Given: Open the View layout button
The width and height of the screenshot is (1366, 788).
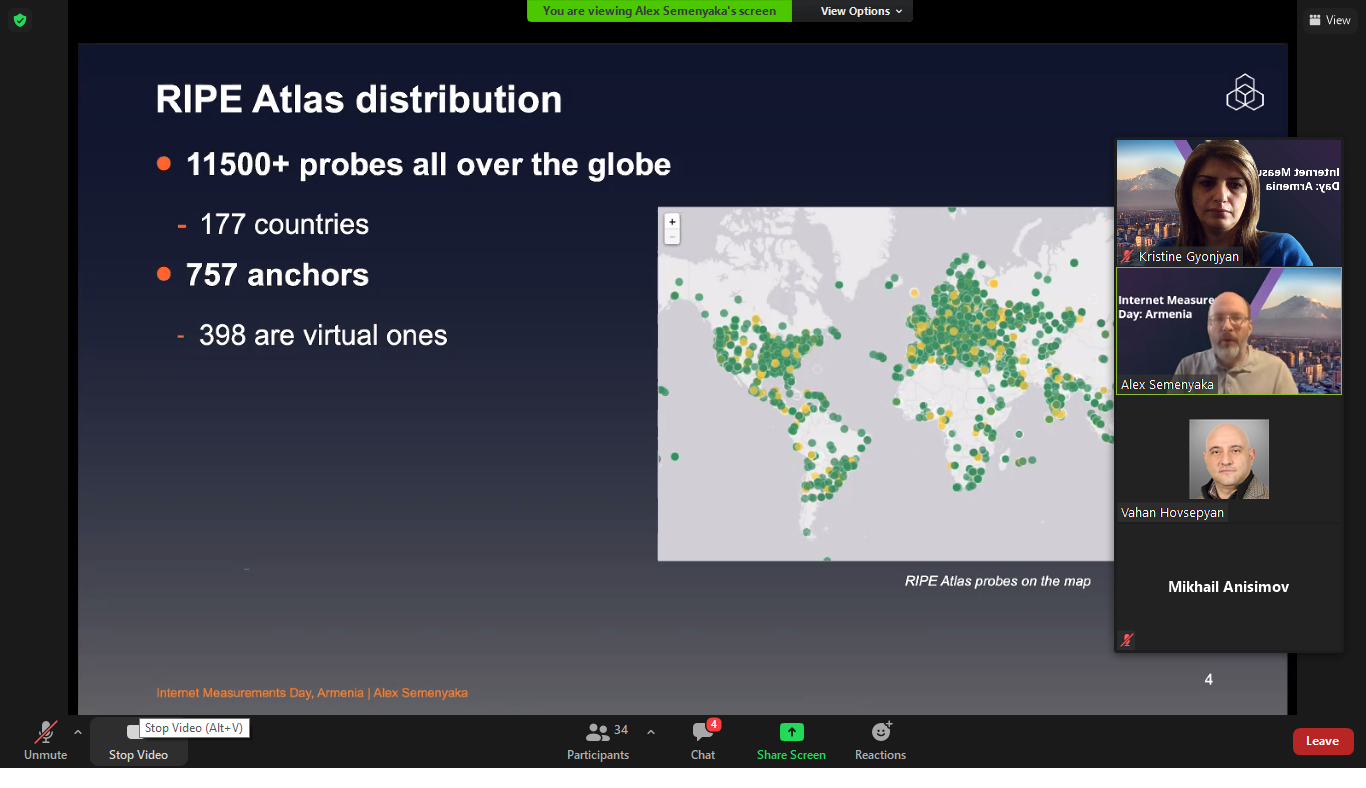Looking at the screenshot, I should 1329,20.
